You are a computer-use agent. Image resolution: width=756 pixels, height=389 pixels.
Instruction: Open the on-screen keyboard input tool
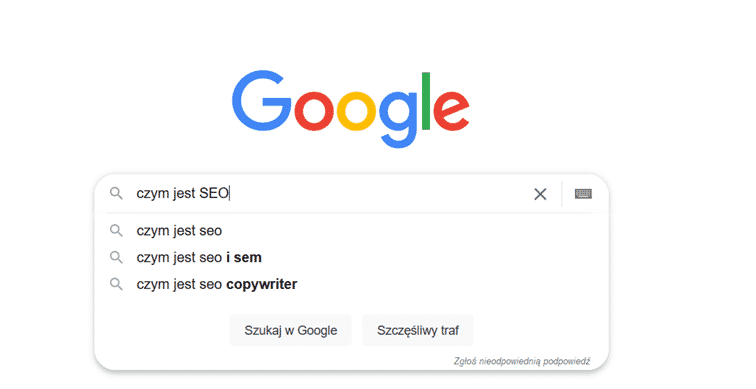click(x=583, y=193)
